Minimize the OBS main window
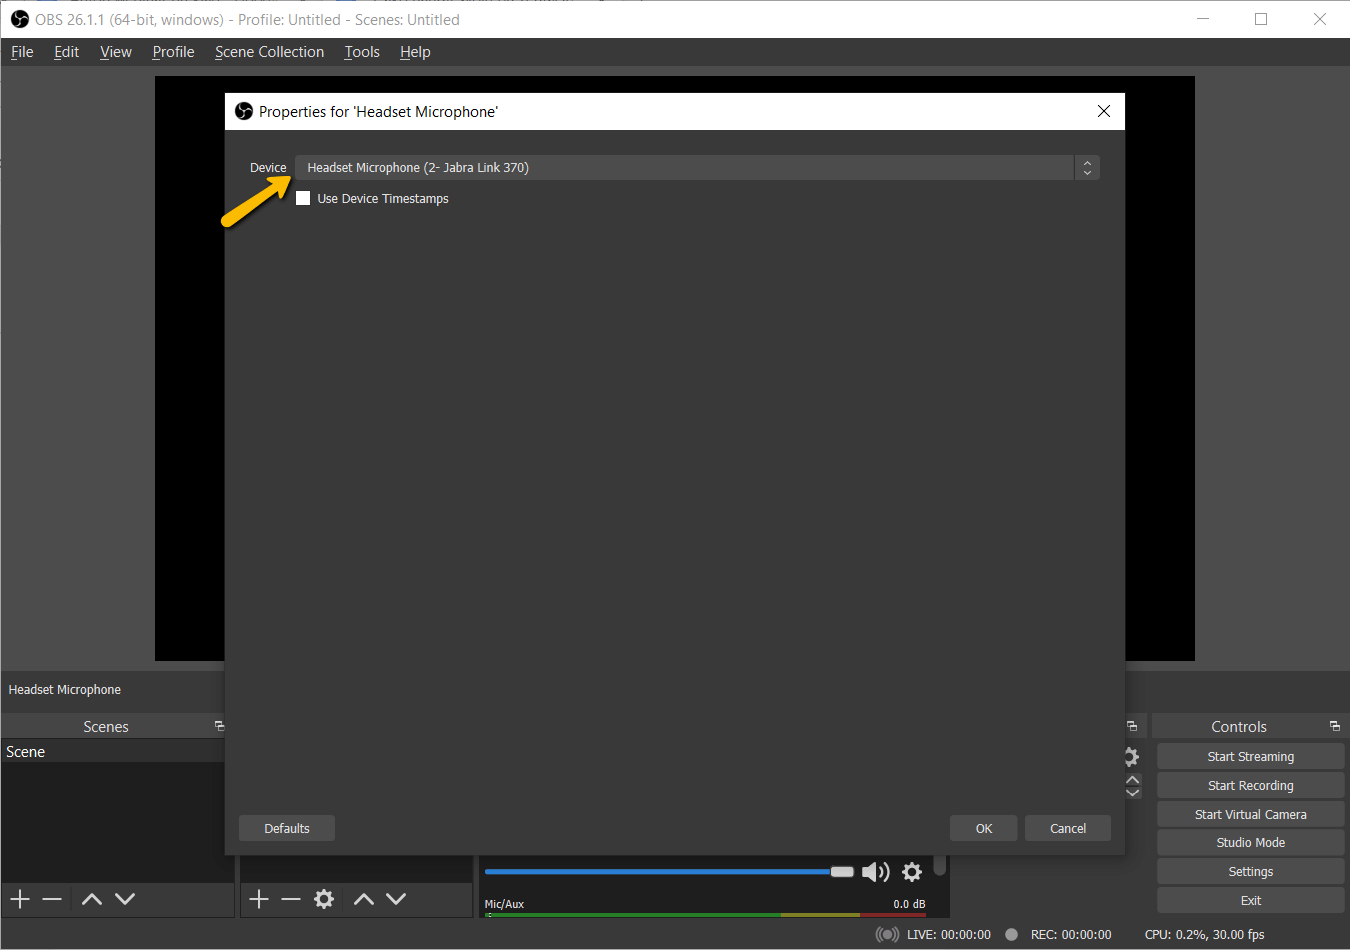Image resolution: width=1350 pixels, height=950 pixels. click(1203, 19)
